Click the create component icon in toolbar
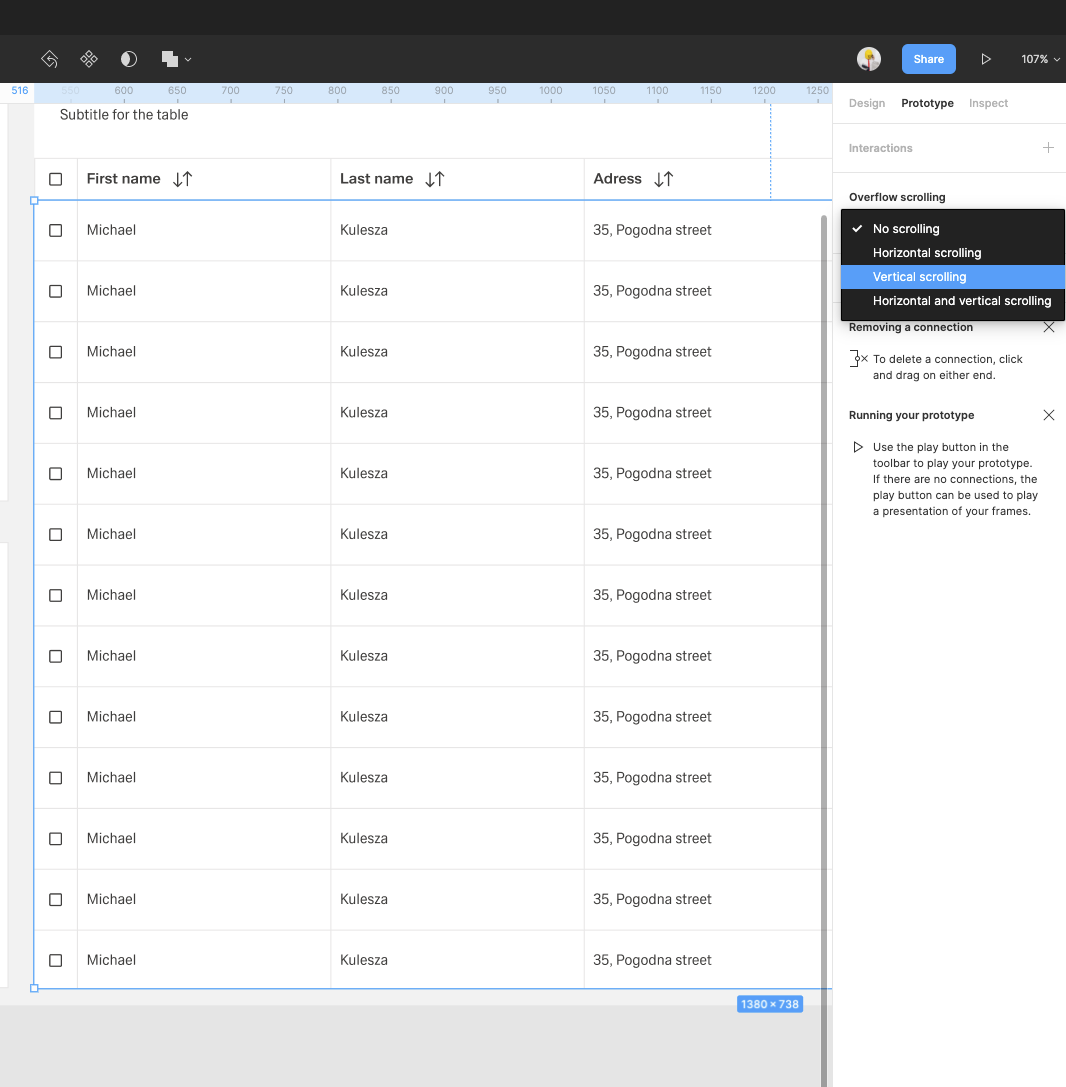This screenshot has width=1066, height=1087. coord(89,59)
